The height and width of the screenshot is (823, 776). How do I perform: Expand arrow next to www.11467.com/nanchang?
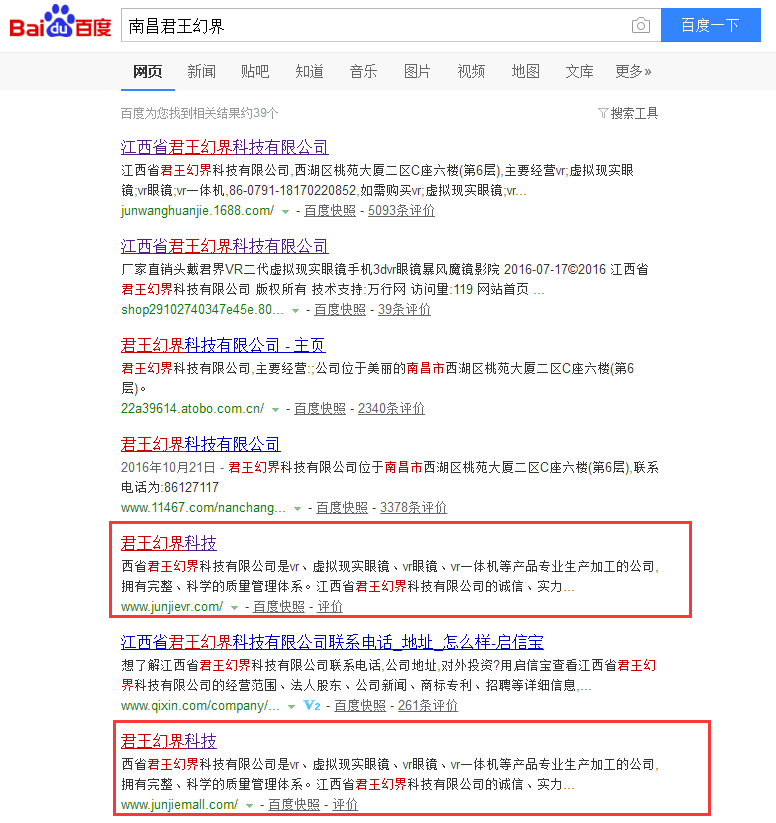tap(297, 509)
